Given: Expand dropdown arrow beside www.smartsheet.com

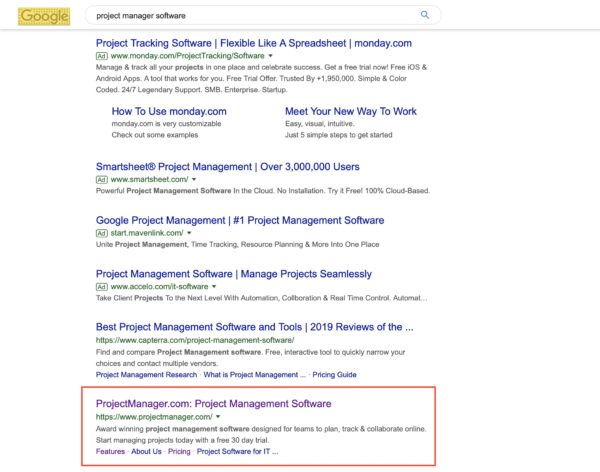Looking at the screenshot, I should [x=194, y=180].
